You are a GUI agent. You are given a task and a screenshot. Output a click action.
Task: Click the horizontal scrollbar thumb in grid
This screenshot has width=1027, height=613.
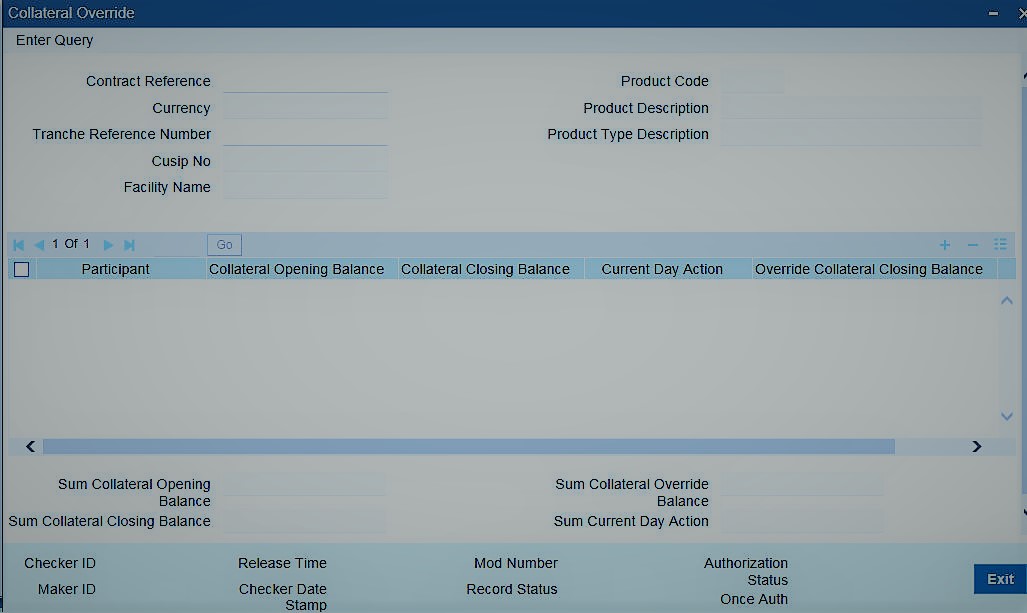point(469,447)
